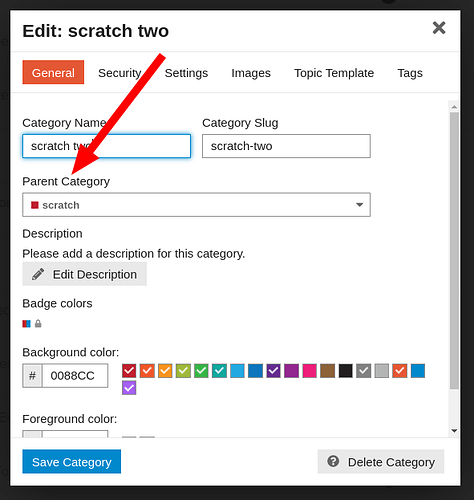Click the red-blue badge preview icon
This screenshot has height=500, width=474.
26,324
